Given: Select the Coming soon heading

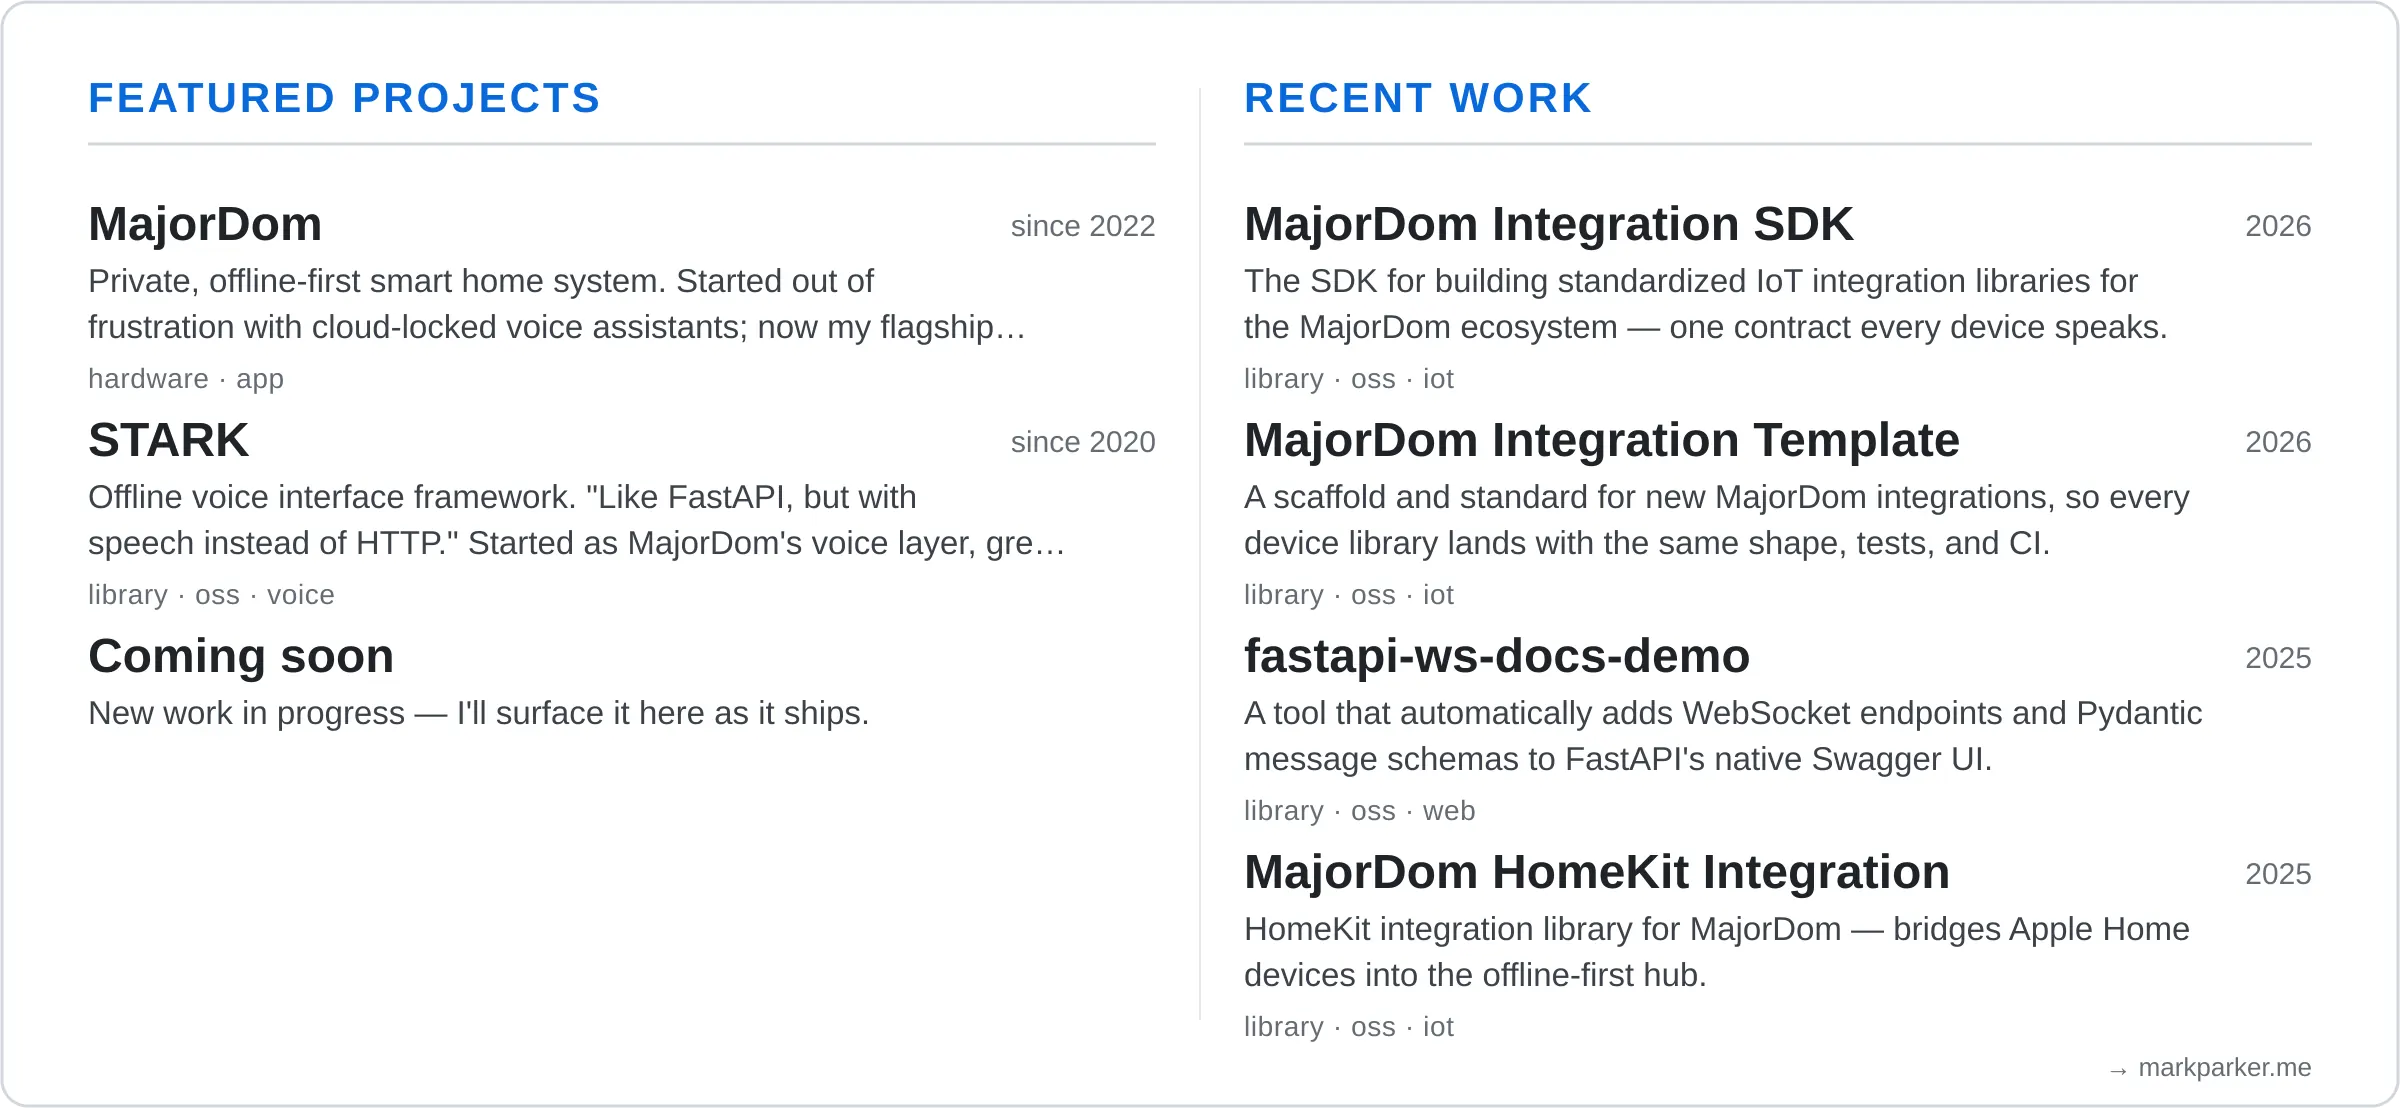Looking at the screenshot, I should click(241, 656).
